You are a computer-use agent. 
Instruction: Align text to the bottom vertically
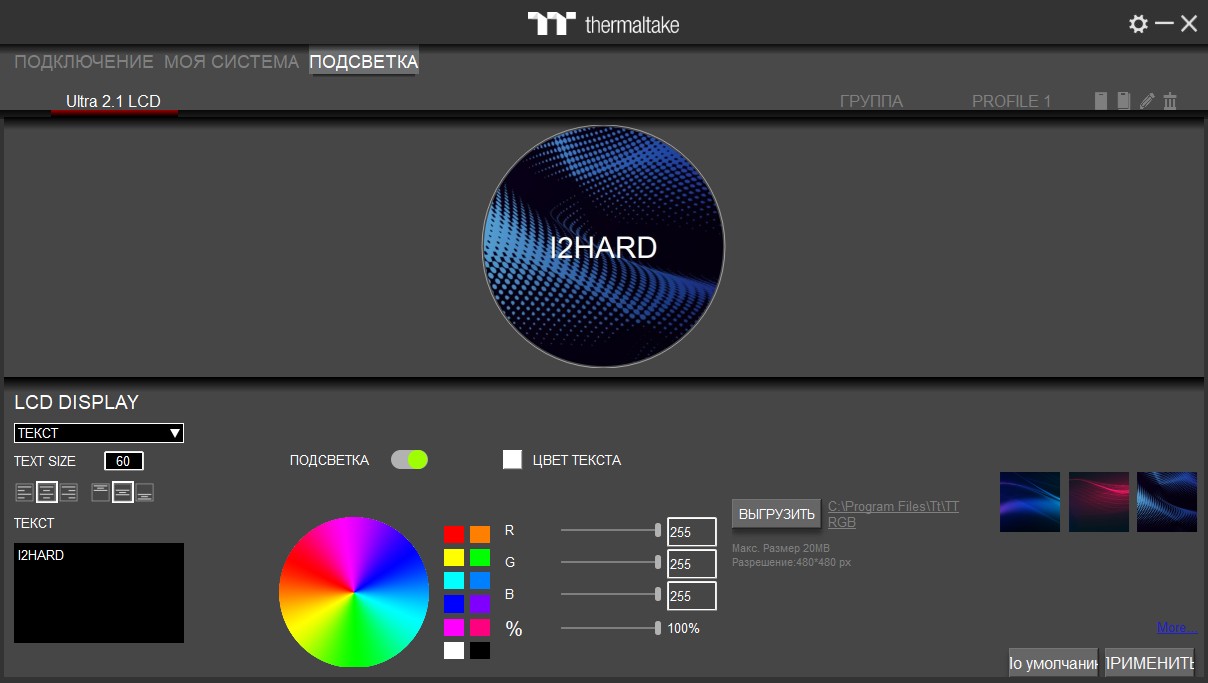coord(145,492)
